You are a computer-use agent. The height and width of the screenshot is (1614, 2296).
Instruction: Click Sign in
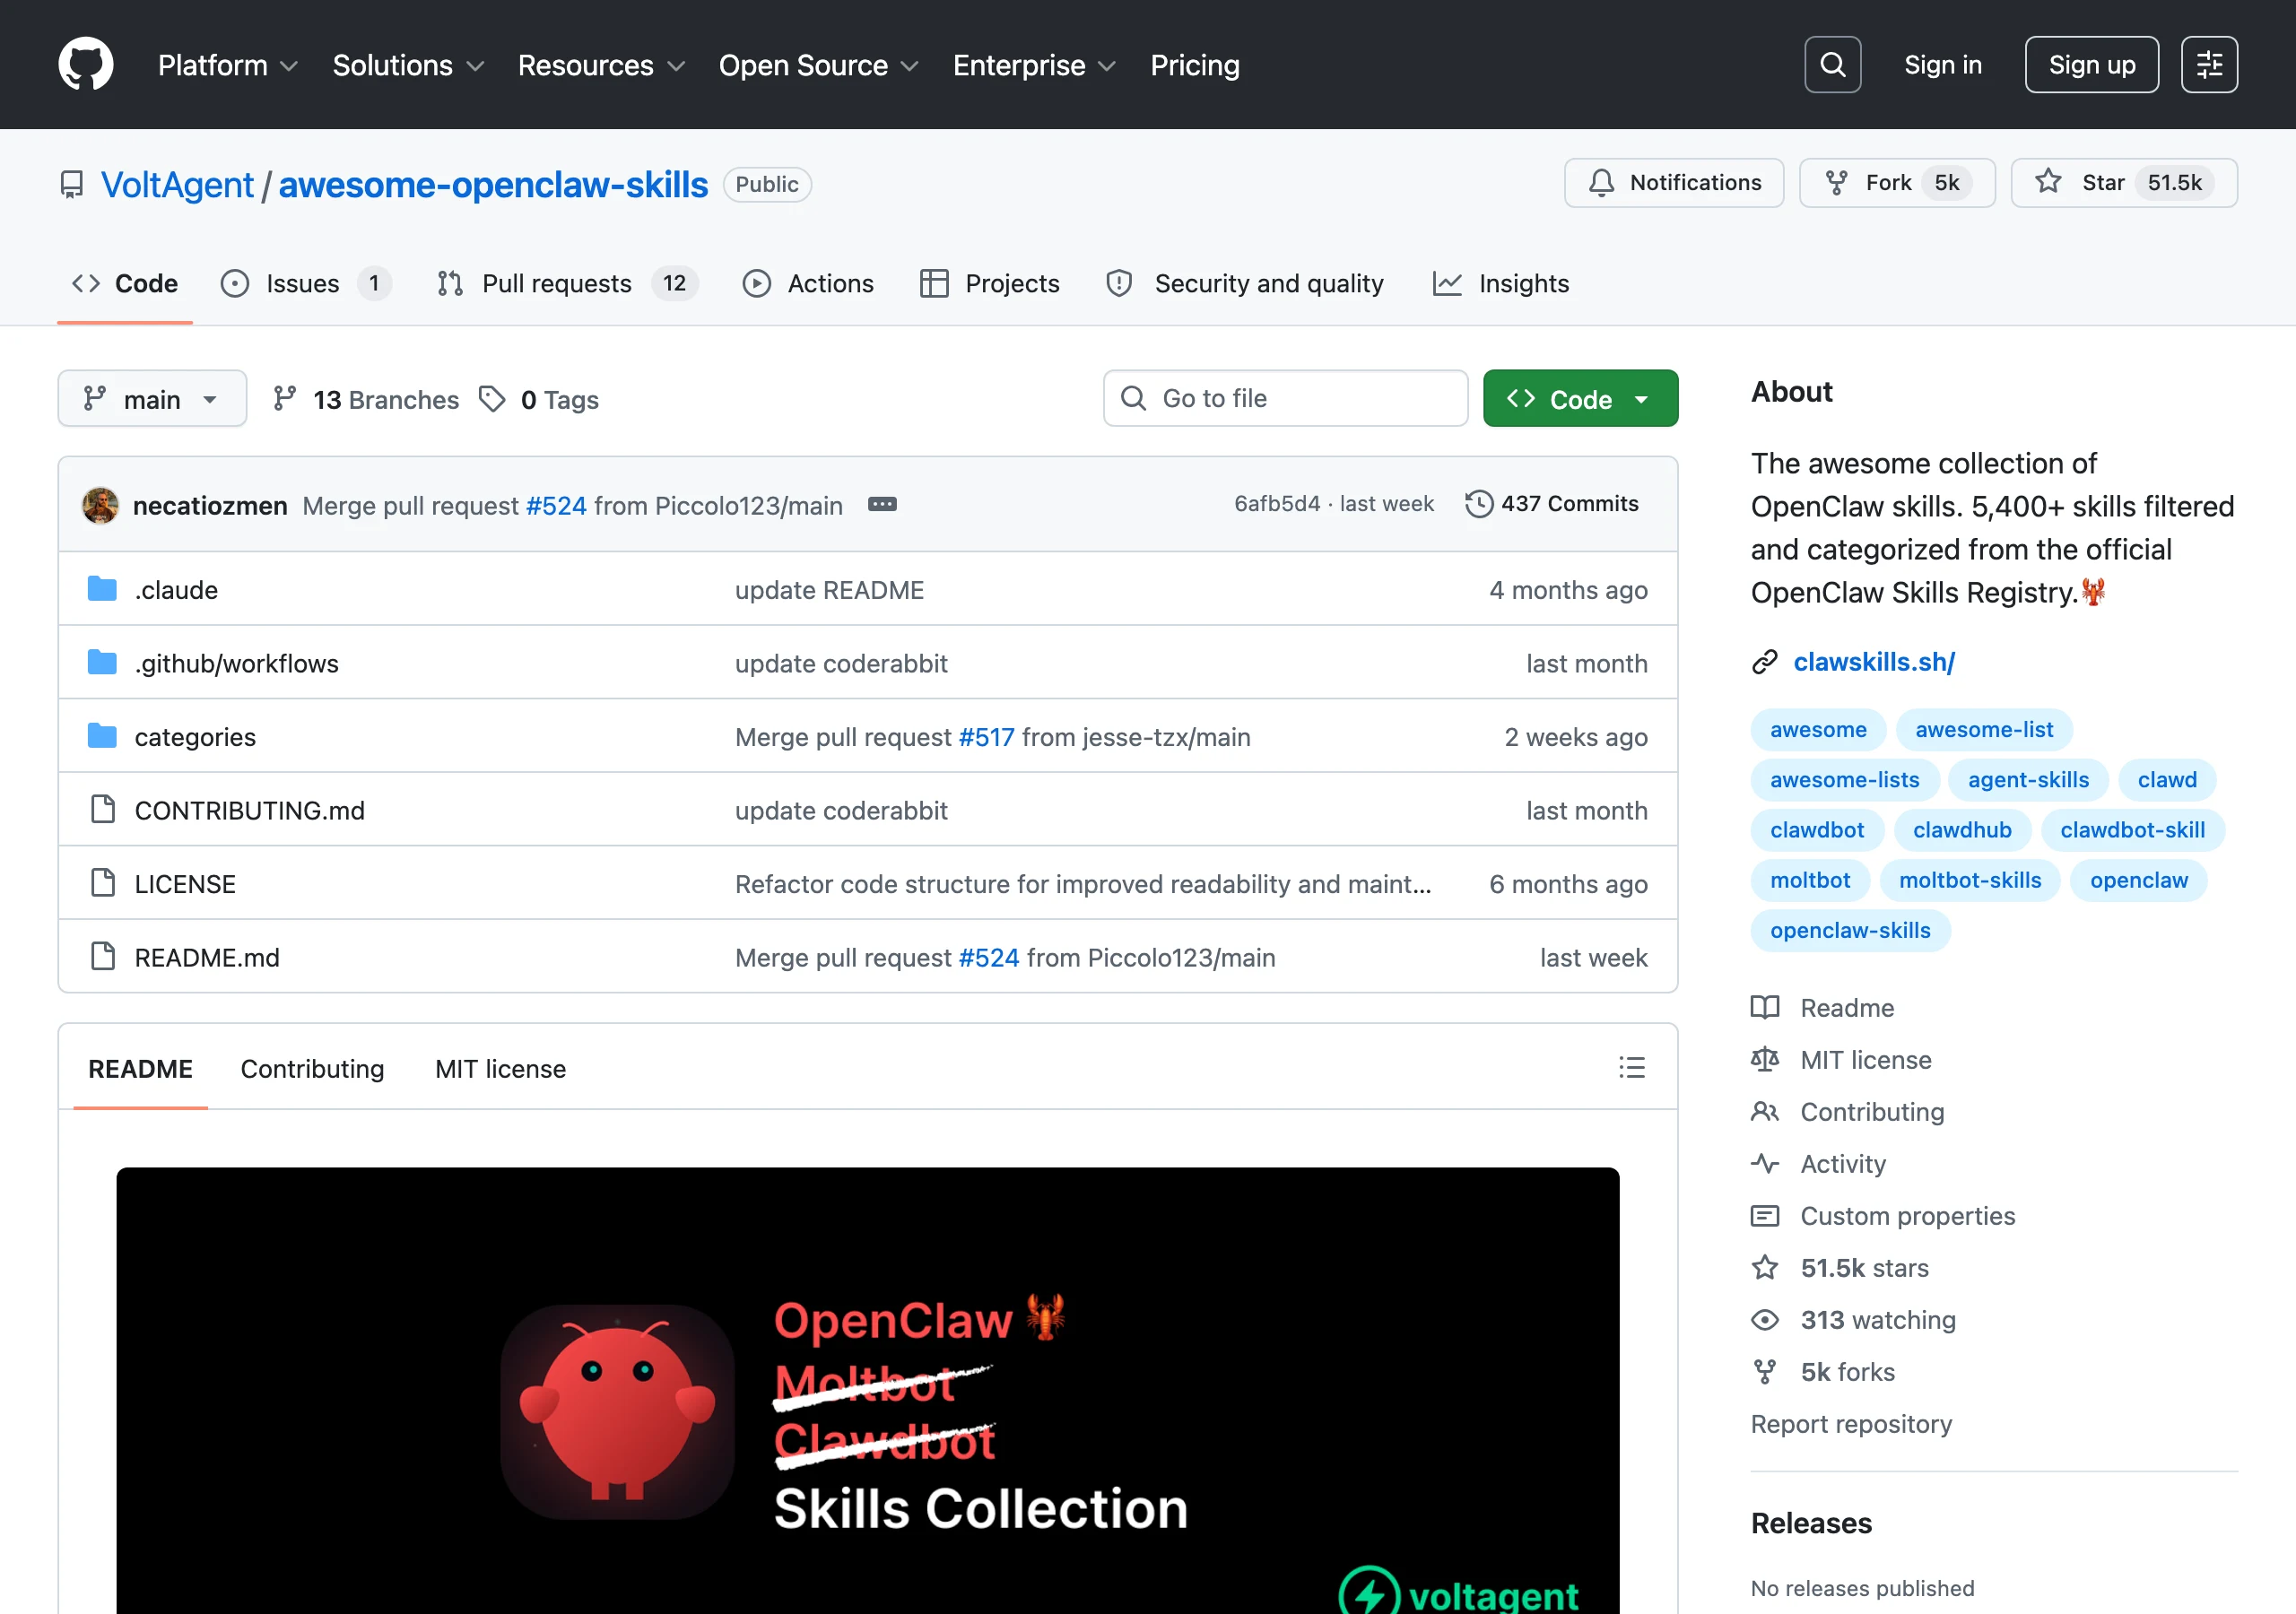(1942, 65)
